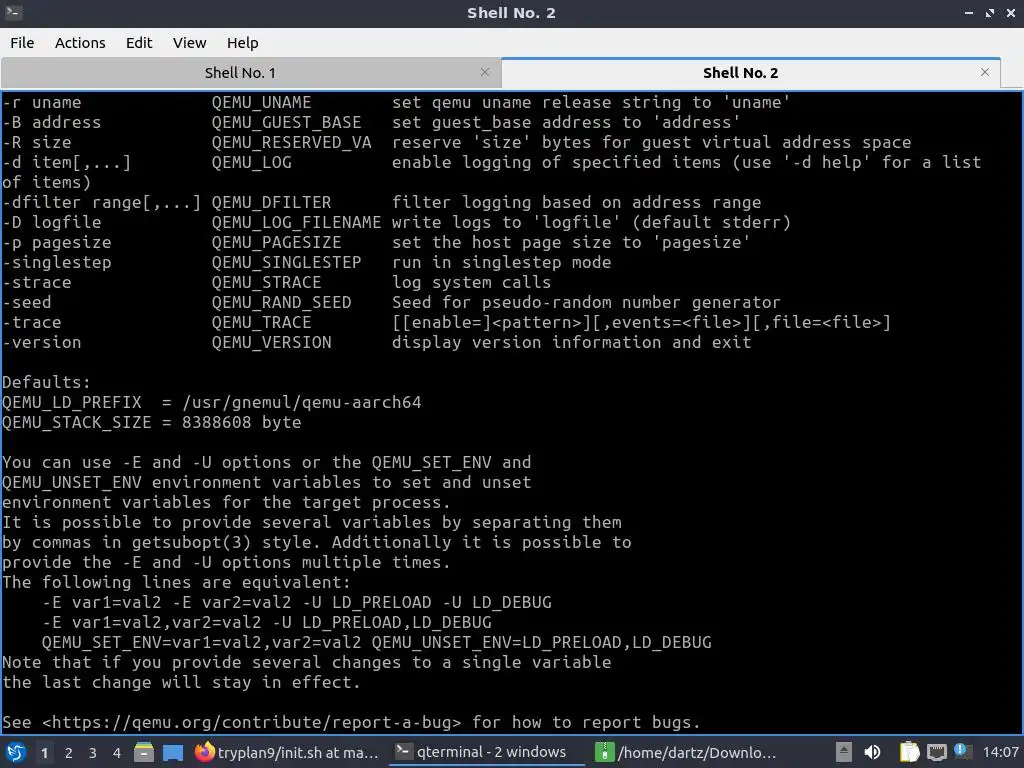Click the QEMU_TRACE variable text
The image size is (1024, 768).
261,323
